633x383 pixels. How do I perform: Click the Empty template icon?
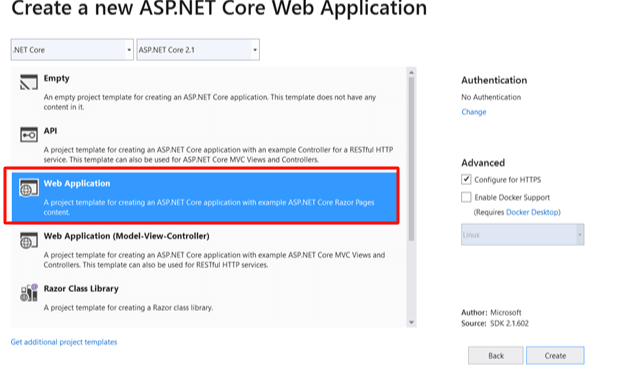pos(29,82)
